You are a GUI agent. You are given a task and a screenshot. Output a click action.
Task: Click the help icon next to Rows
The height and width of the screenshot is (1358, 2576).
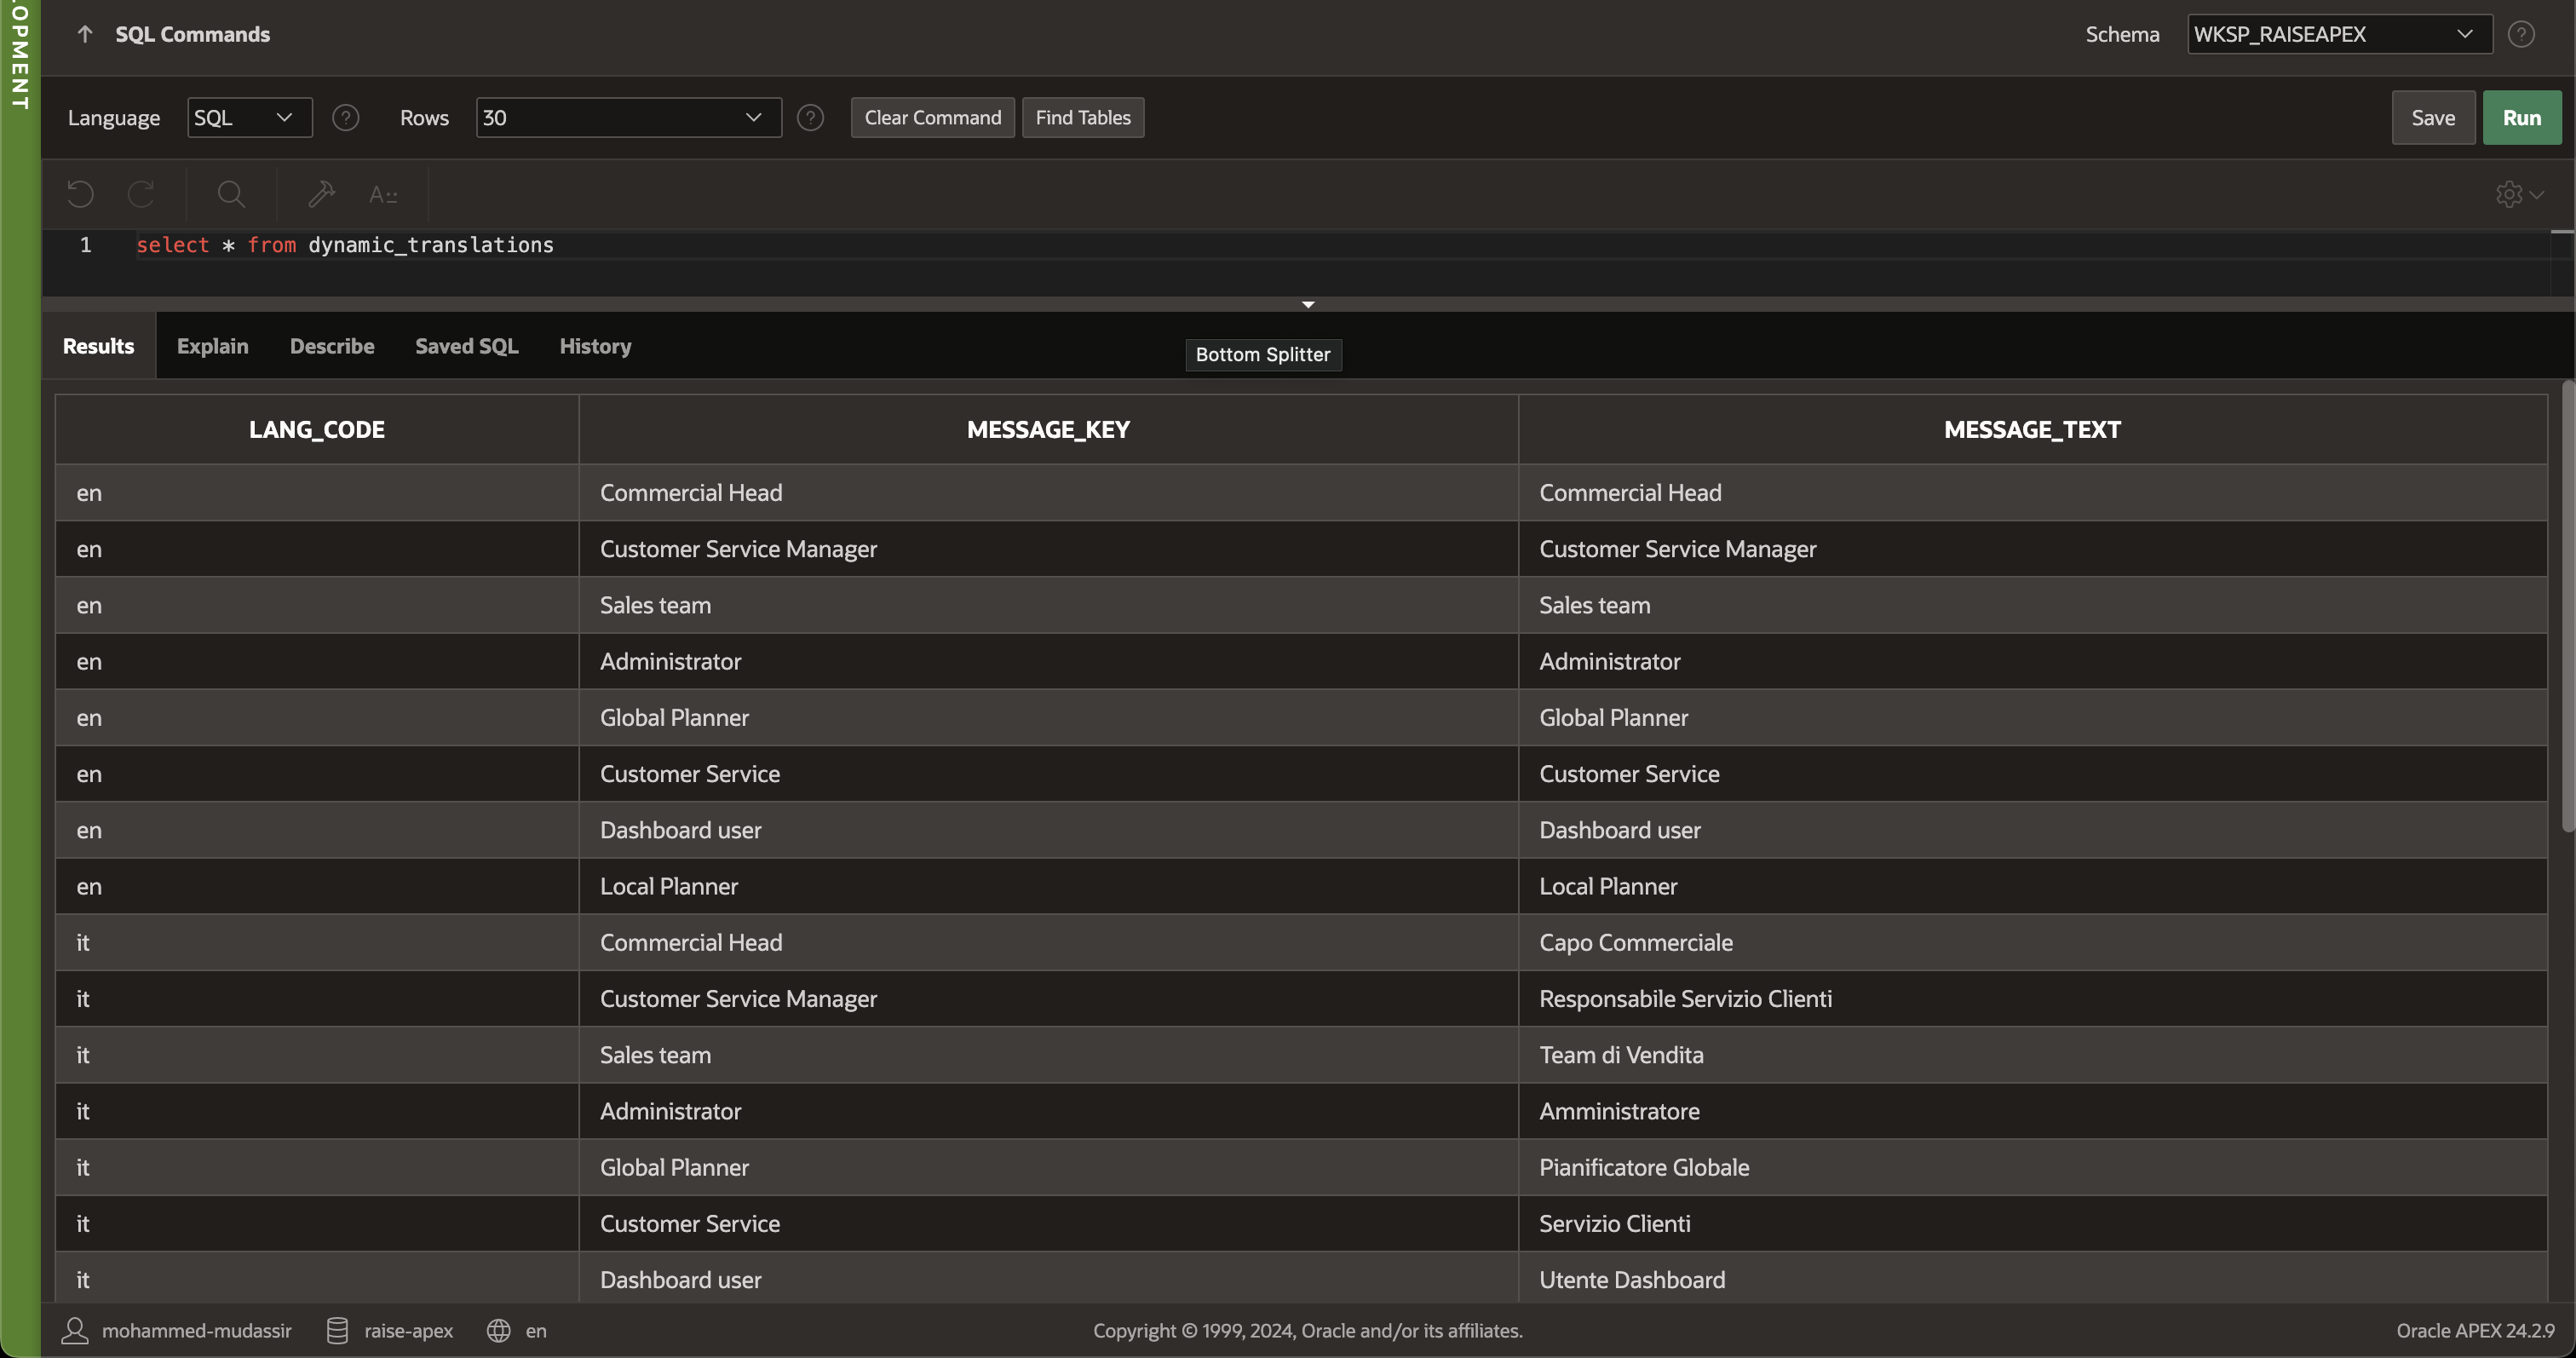[810, 118]
